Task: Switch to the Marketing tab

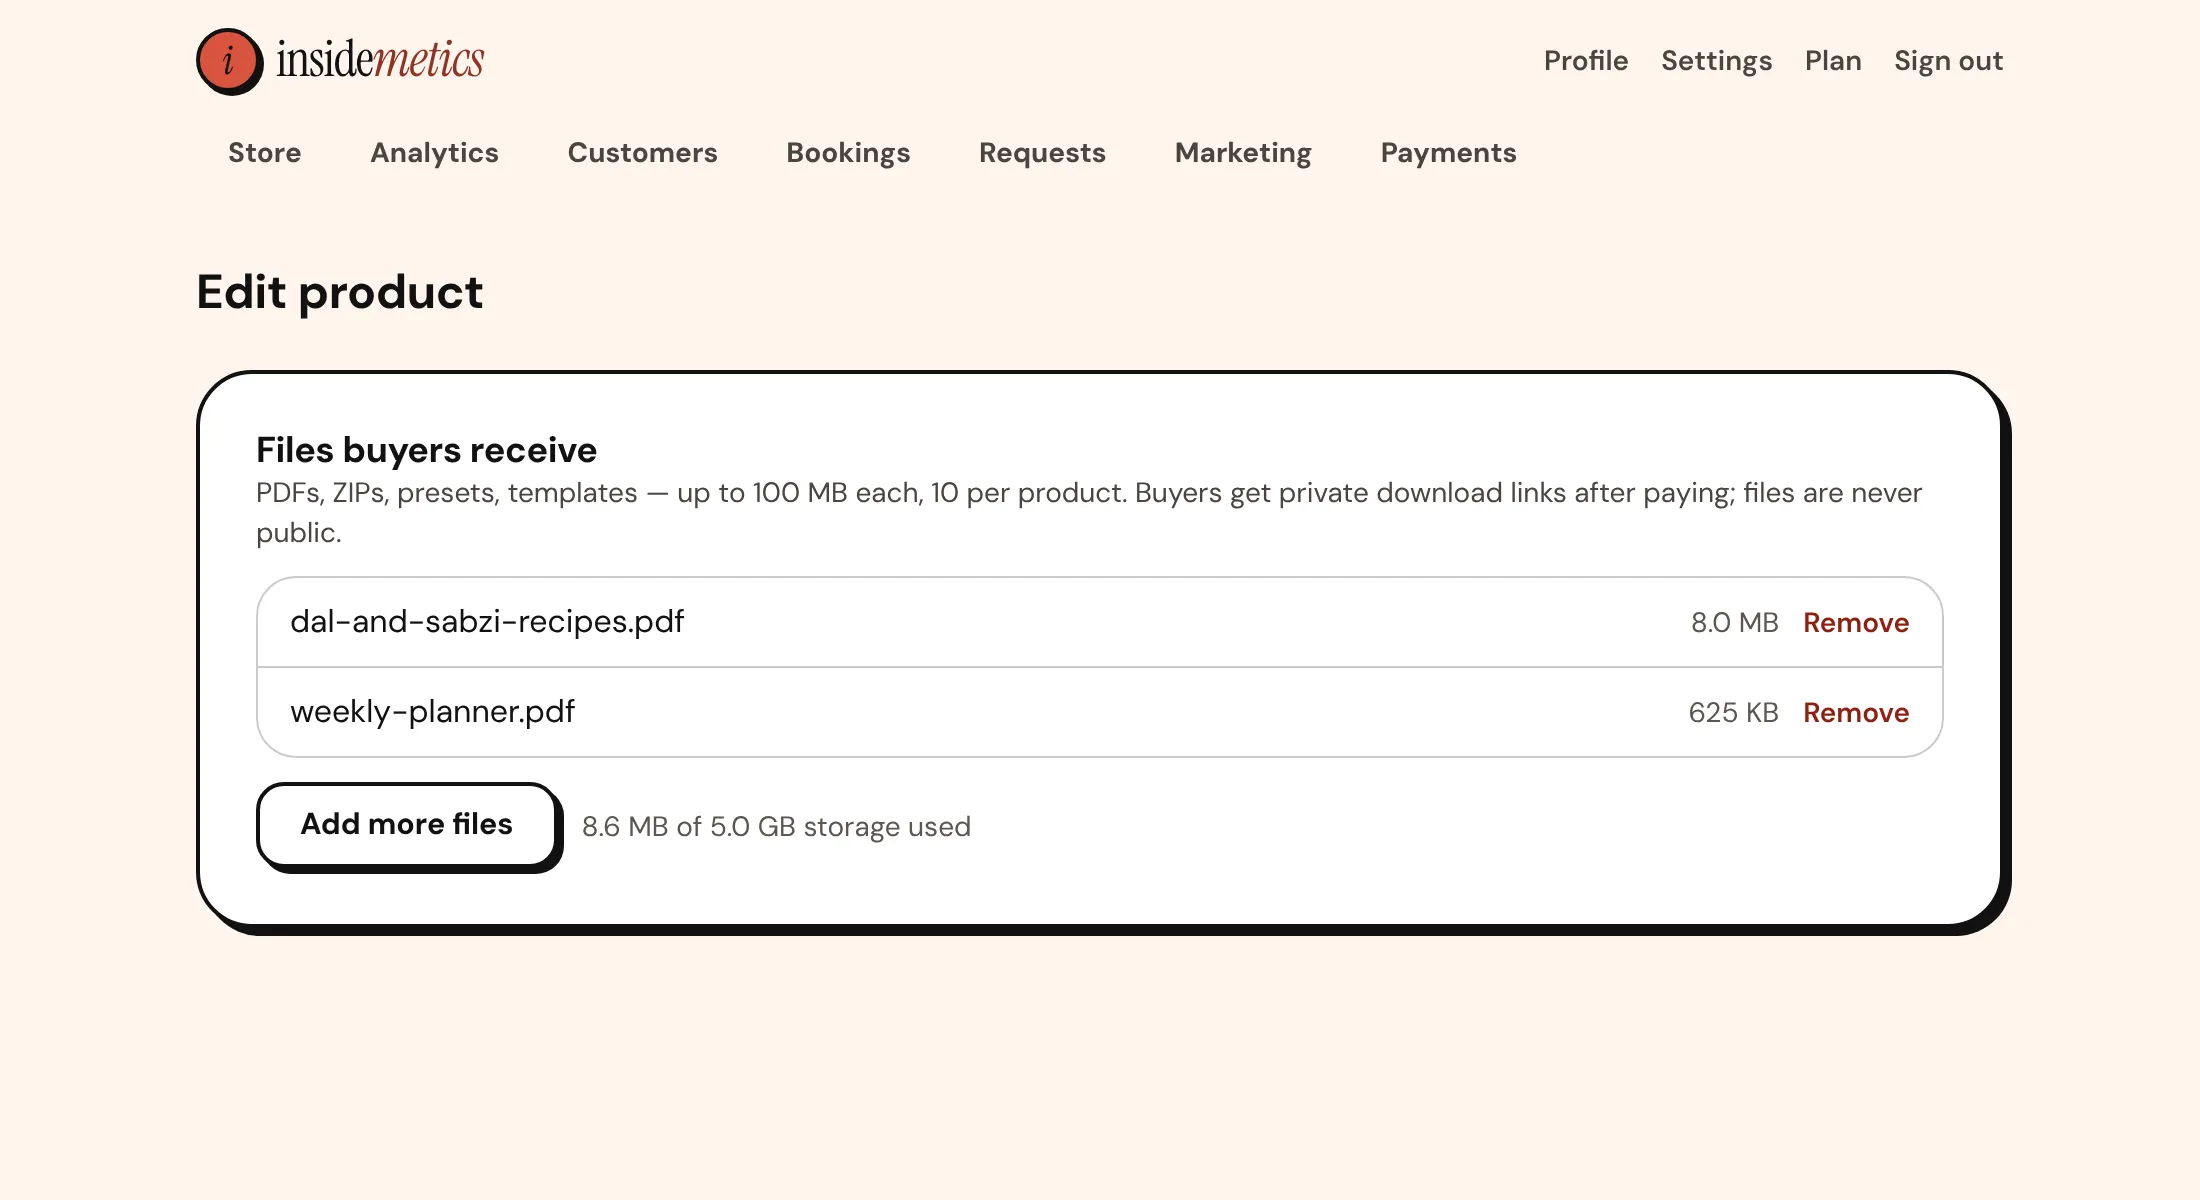Action: tap(1243, 153)
